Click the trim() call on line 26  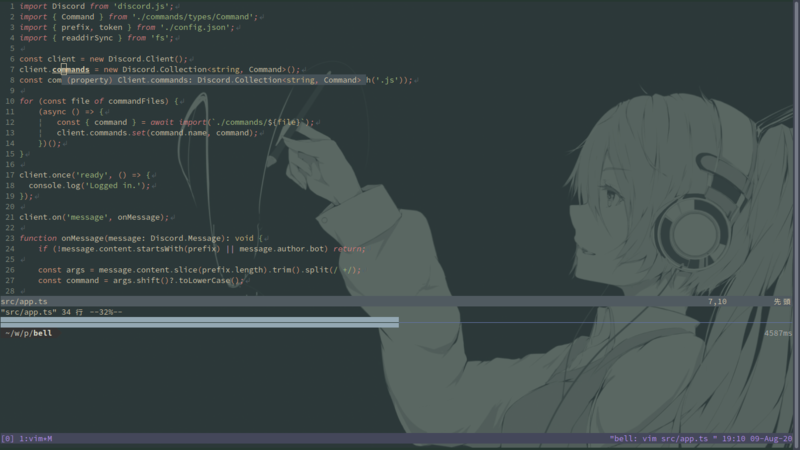(284, 270)
